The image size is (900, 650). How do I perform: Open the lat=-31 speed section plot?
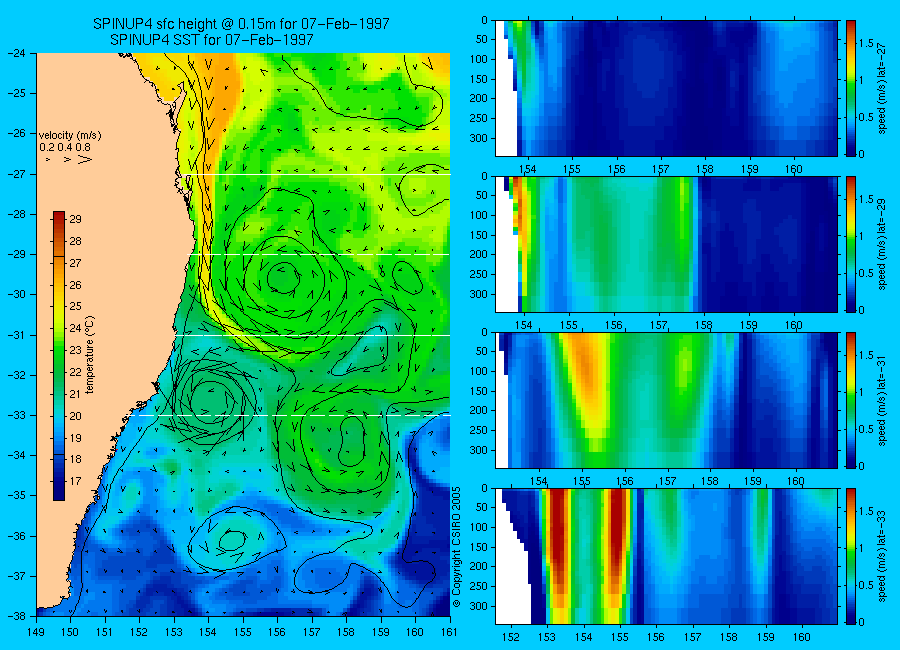pos(666,400)
